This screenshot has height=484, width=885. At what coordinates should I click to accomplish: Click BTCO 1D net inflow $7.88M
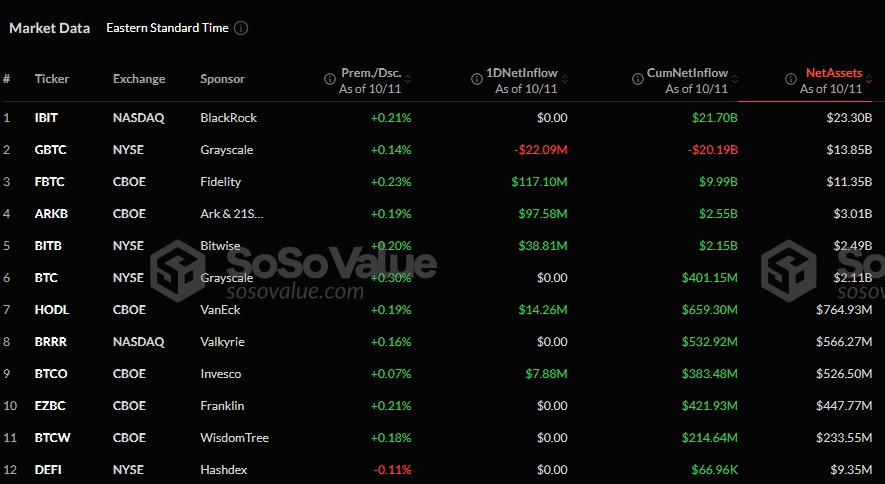[546, 374]
